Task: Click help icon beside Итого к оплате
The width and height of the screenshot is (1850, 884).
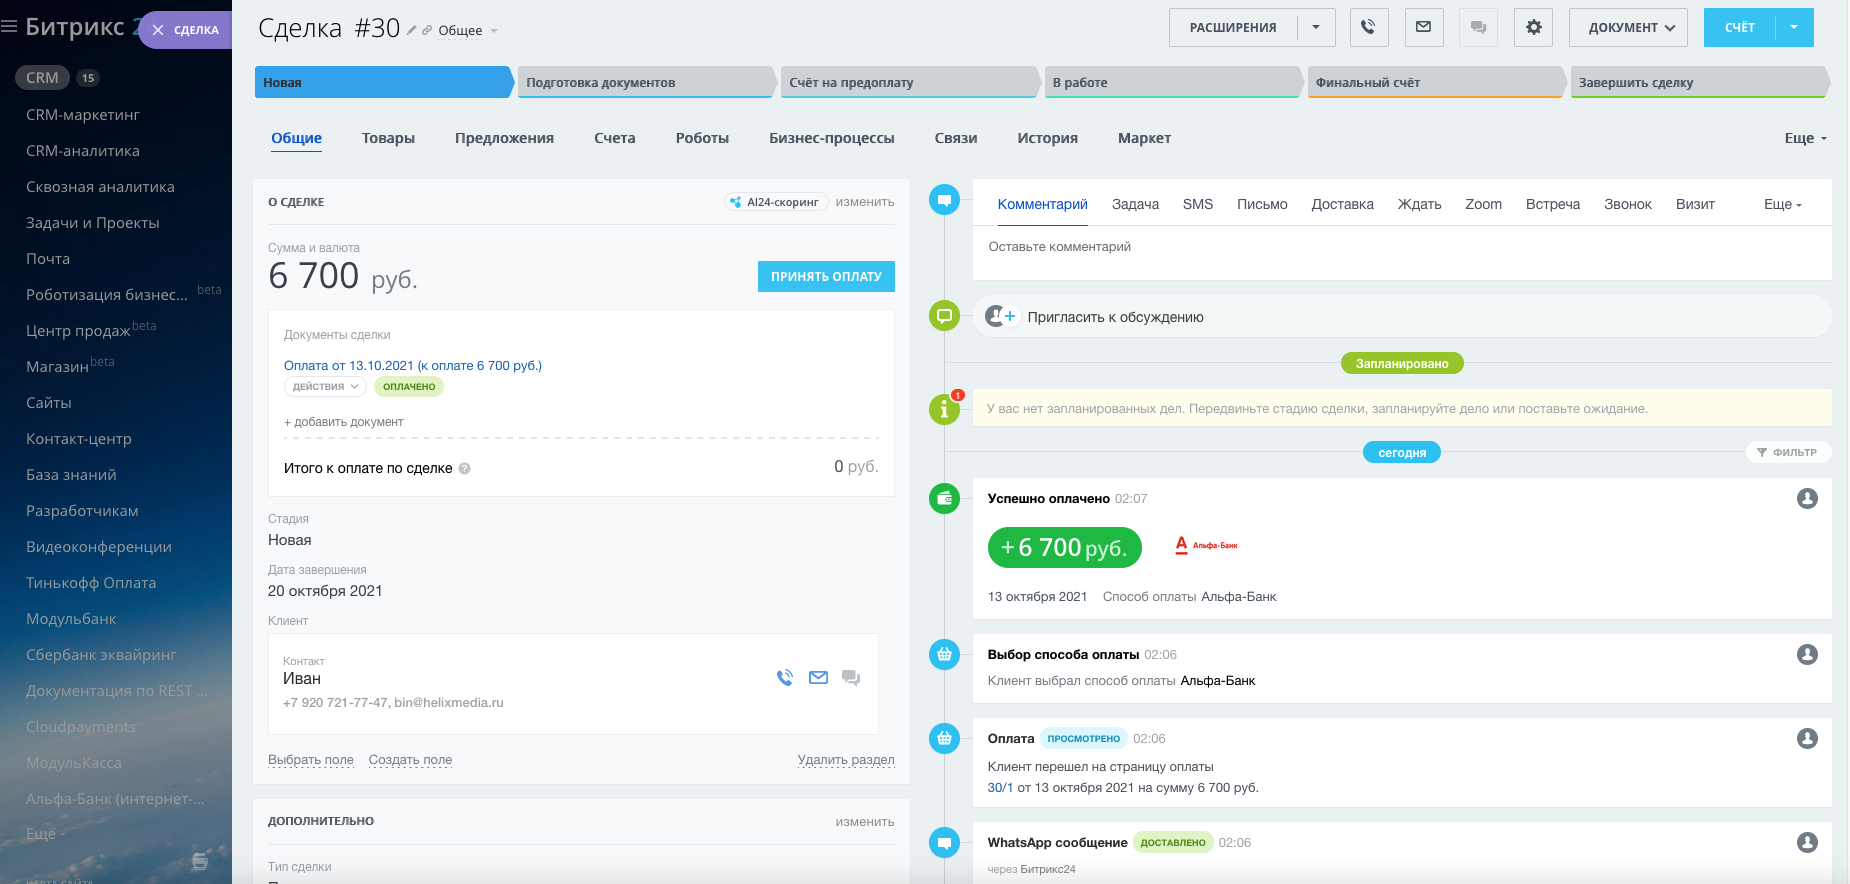Action: pyautogui.click(x=464, y=469)
